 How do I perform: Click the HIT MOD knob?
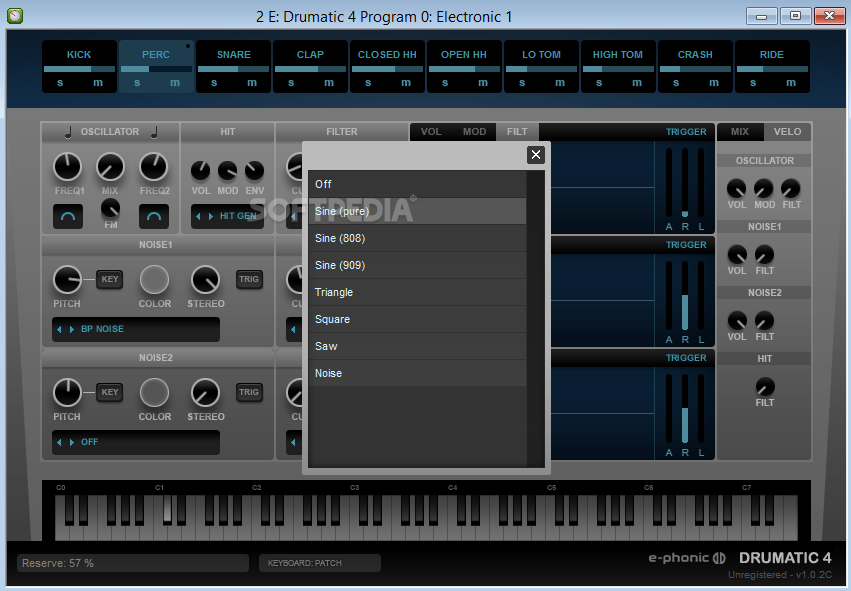(x=227, y=171)
